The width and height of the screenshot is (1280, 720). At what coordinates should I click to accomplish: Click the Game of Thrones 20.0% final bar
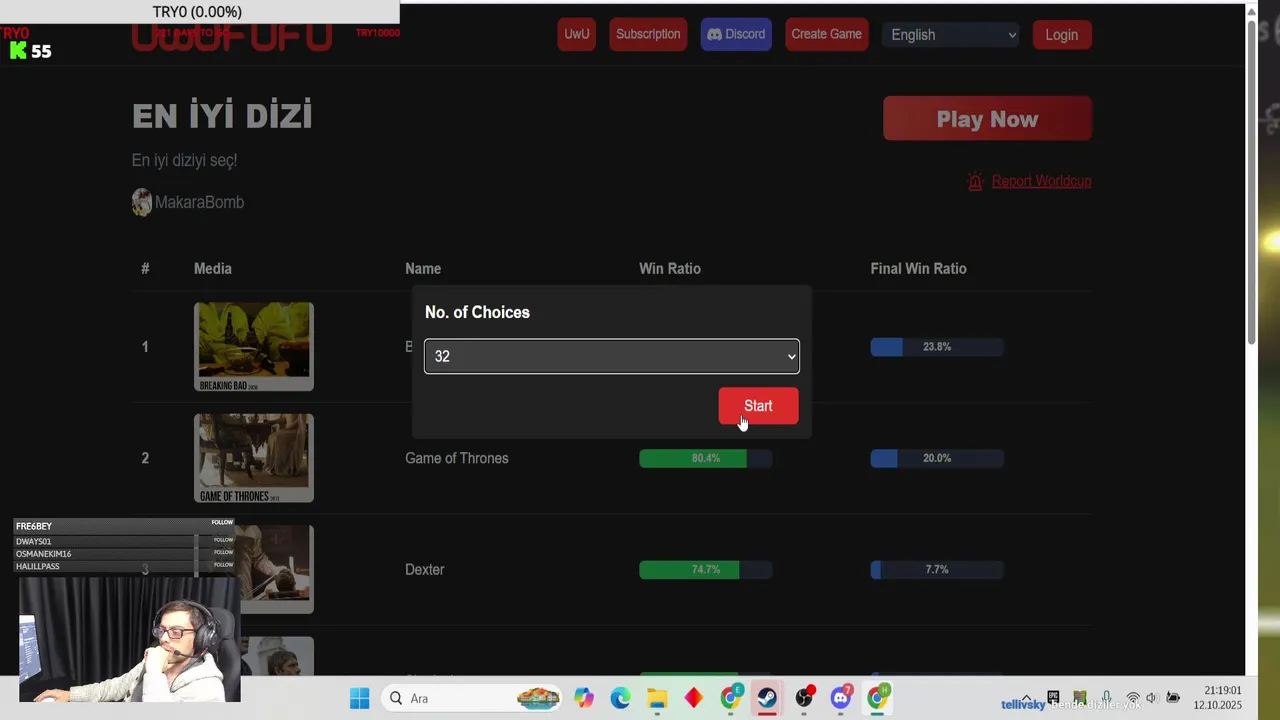click(937, 458)
